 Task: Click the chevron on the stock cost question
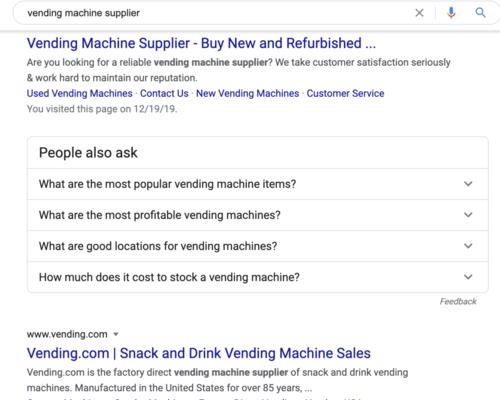468,277
